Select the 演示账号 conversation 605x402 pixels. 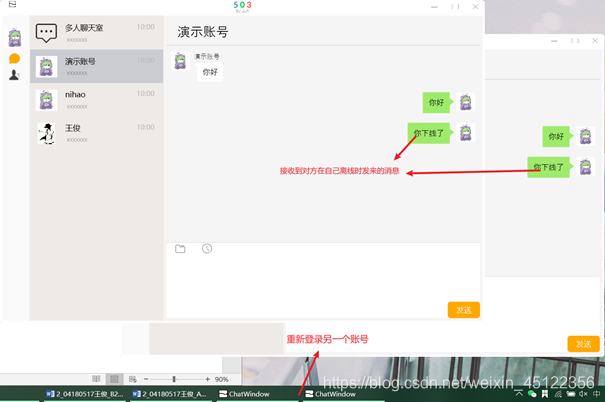coord(96,66)
